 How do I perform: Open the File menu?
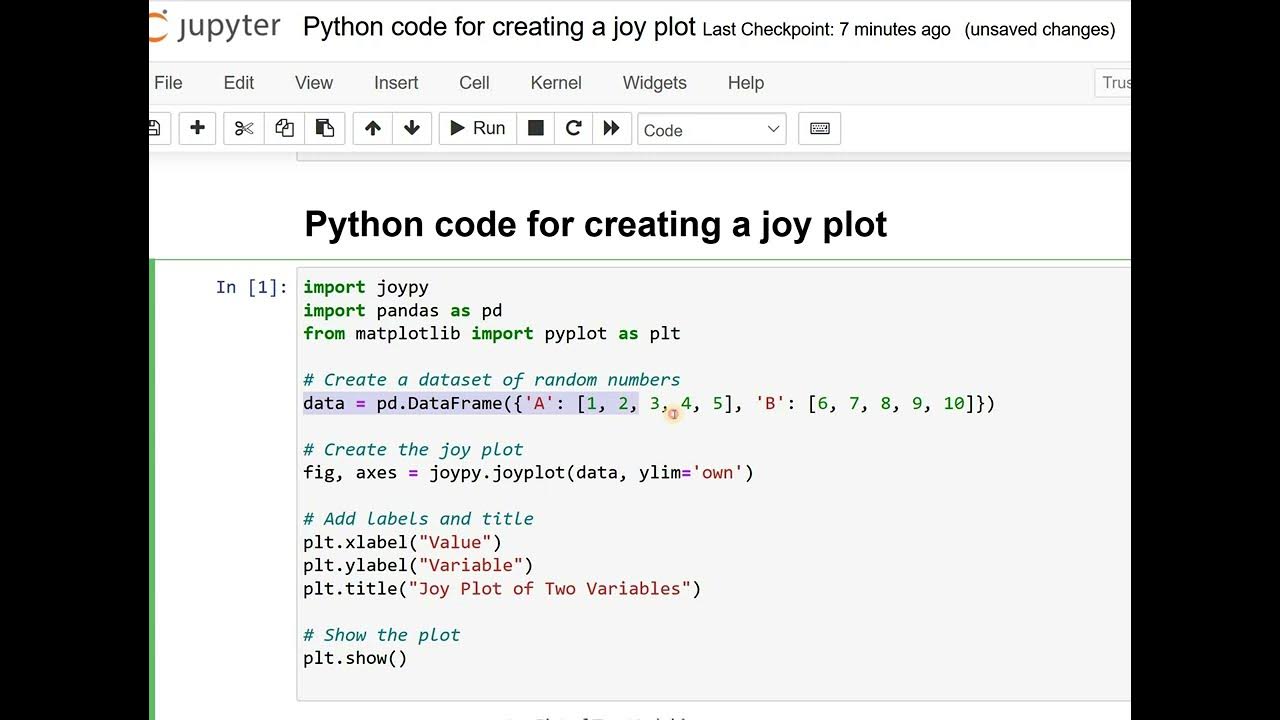168,83
